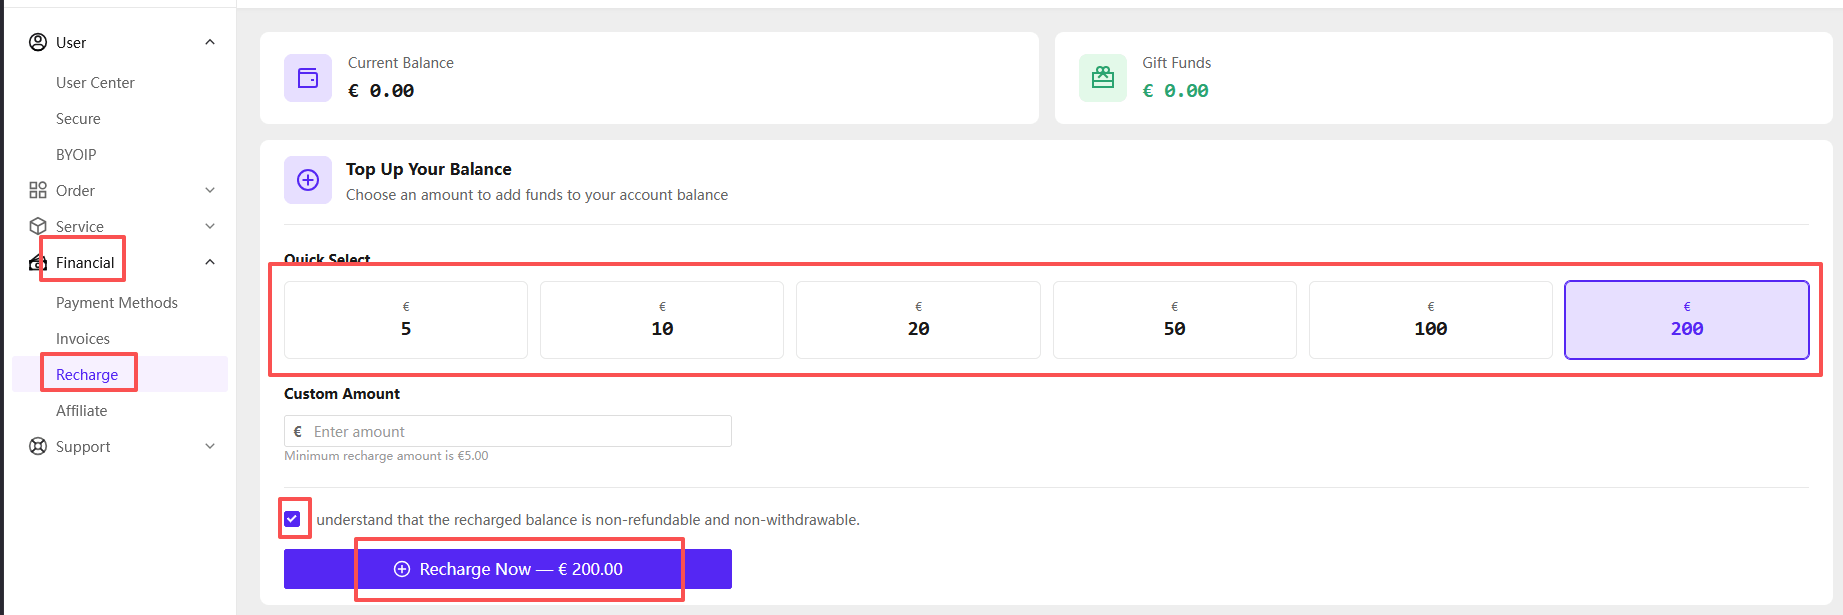Image resolution: width=1843 pixels, height=615 pixels.
Task: Expand the Service menu chevron
Action: [210, 226]
